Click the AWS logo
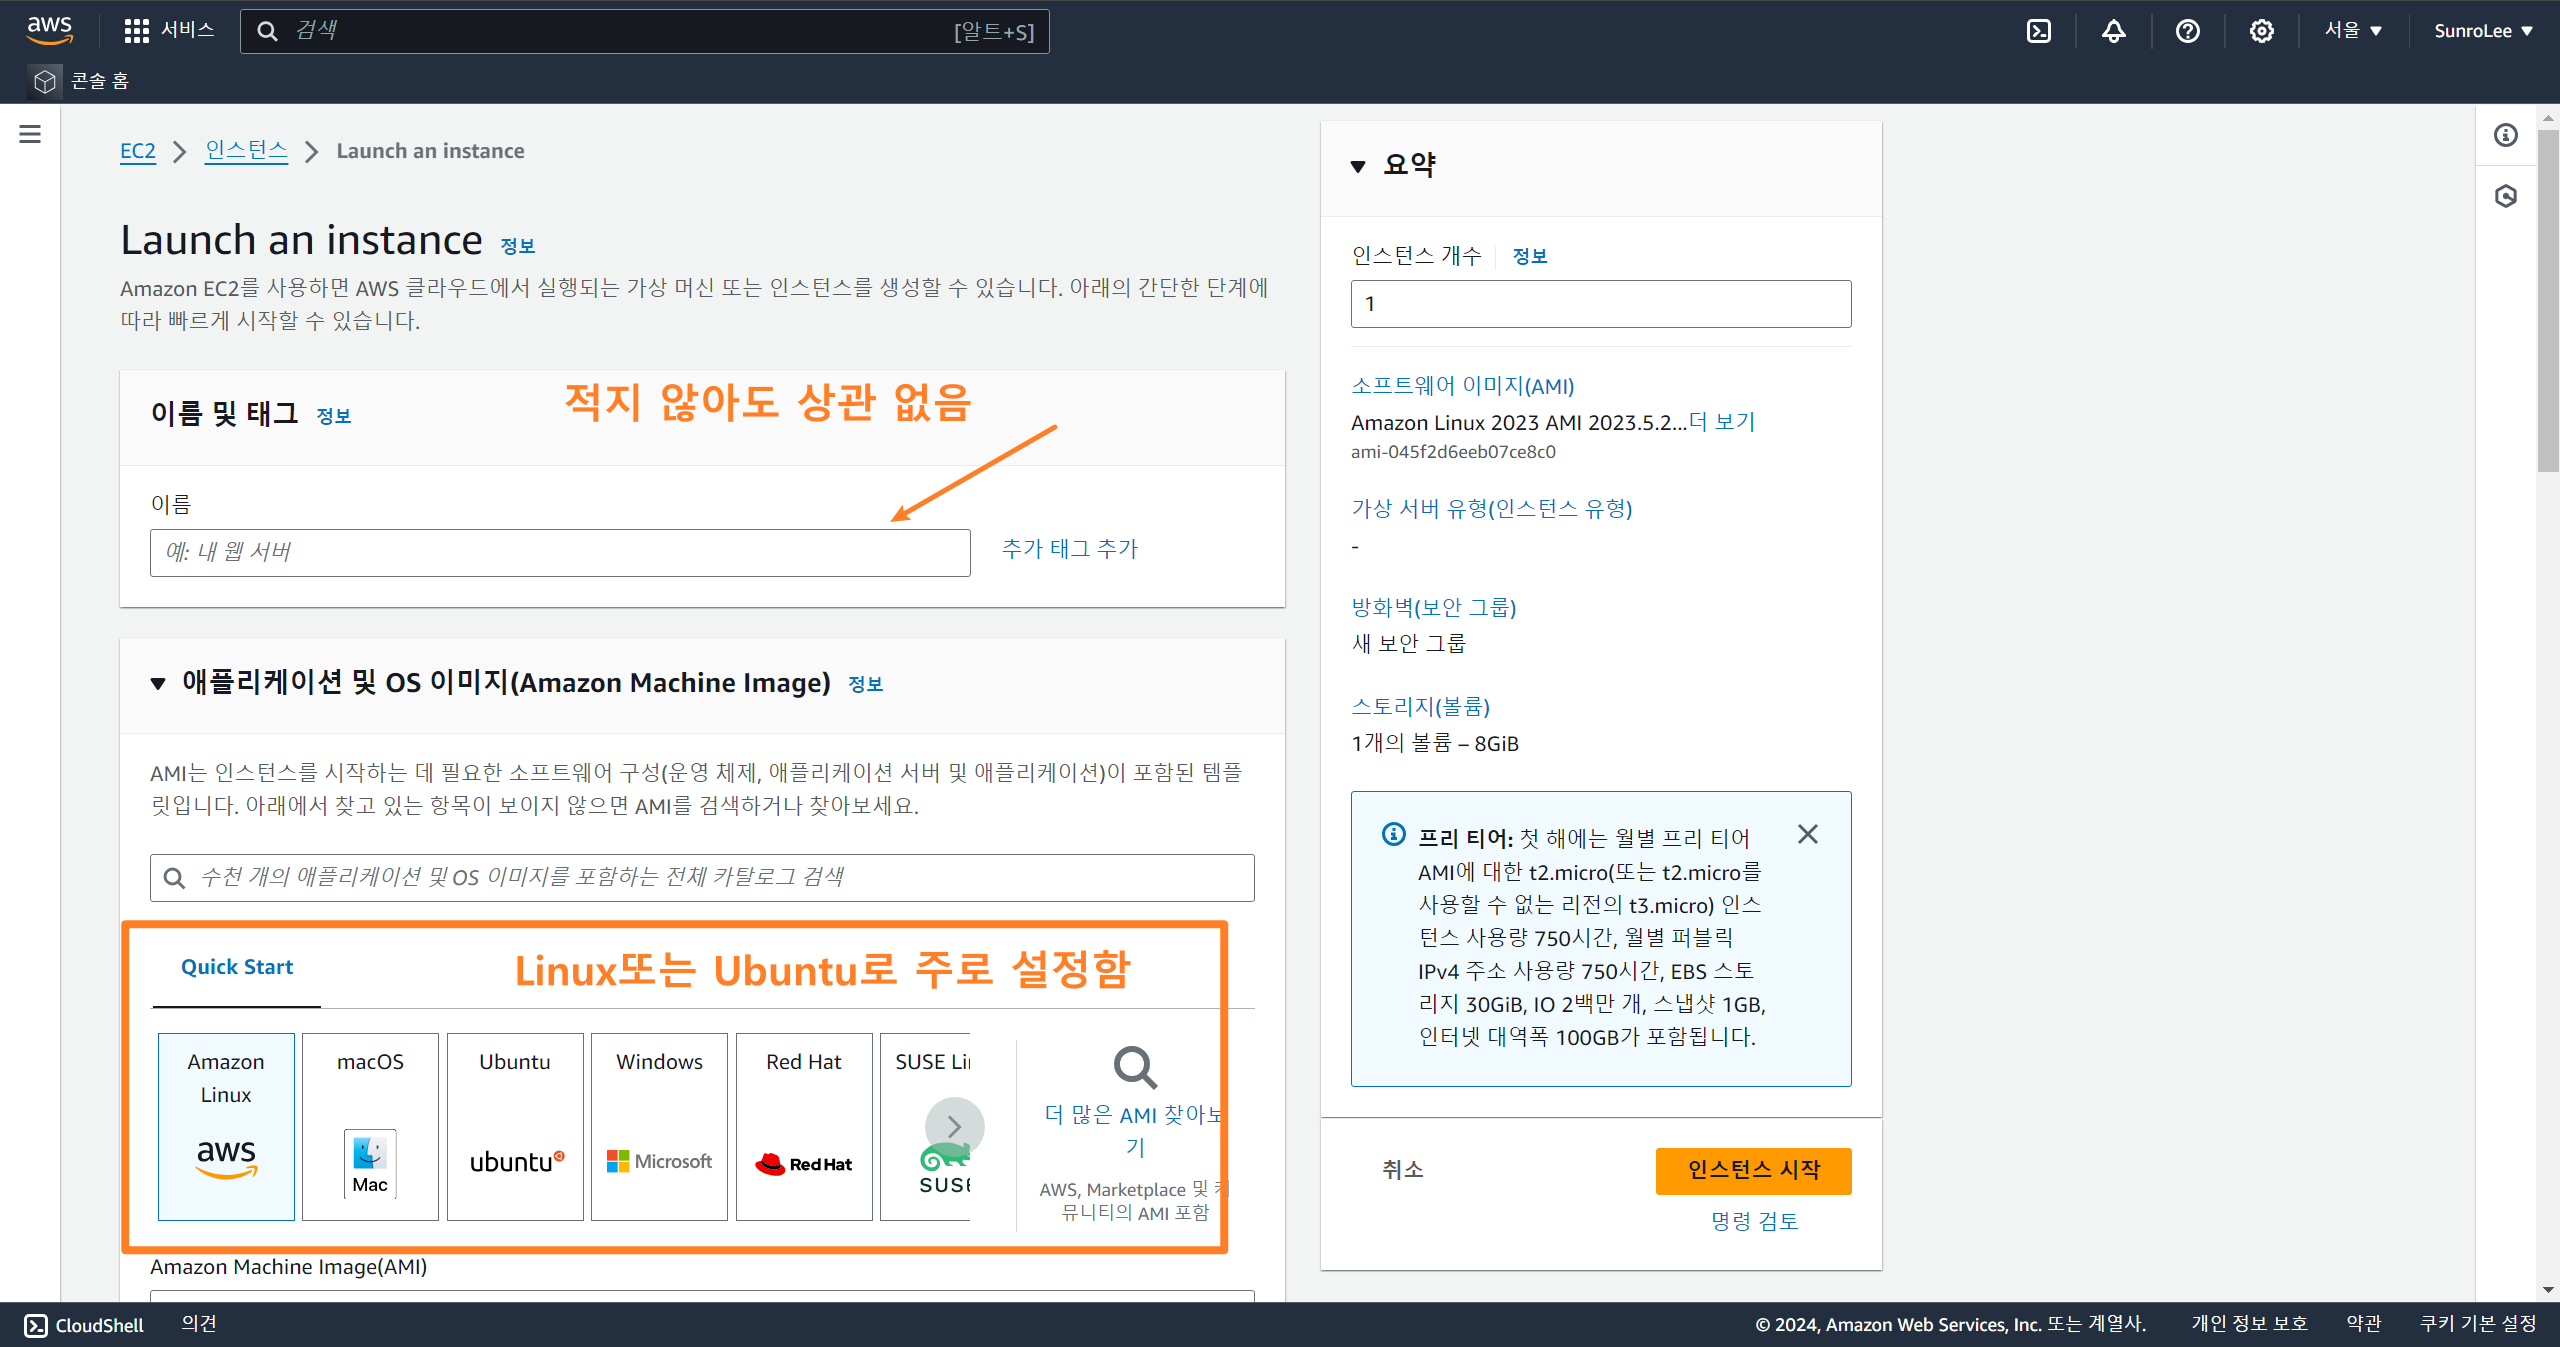Viewport: 2560px width, 1347px height. 49,30
